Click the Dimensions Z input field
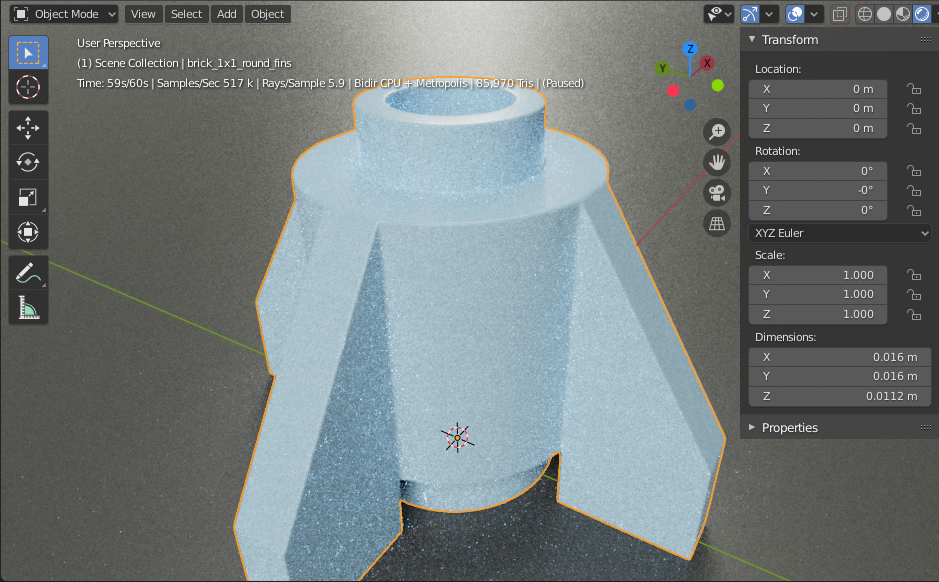 pyautogui.click(x=839, y=396)
